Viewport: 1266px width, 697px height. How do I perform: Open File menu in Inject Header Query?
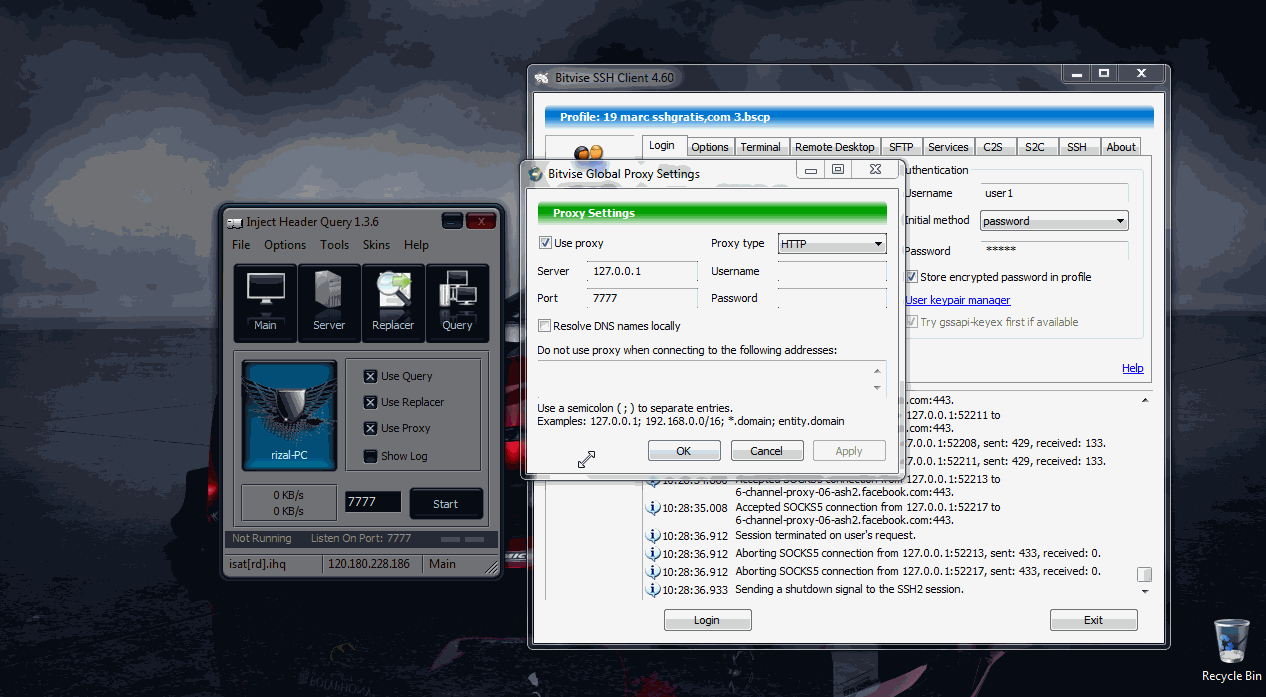point(241,245)
